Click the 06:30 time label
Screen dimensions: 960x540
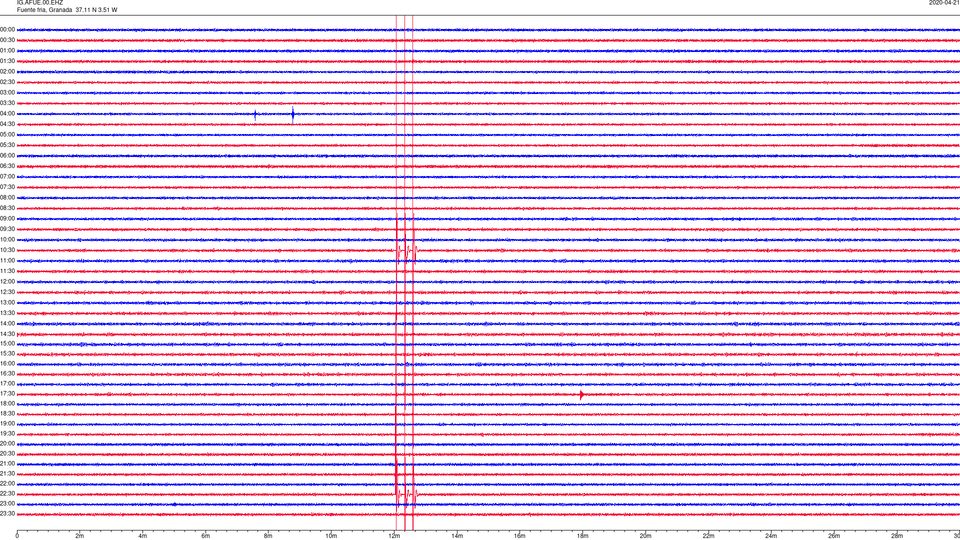pos(7,166)
